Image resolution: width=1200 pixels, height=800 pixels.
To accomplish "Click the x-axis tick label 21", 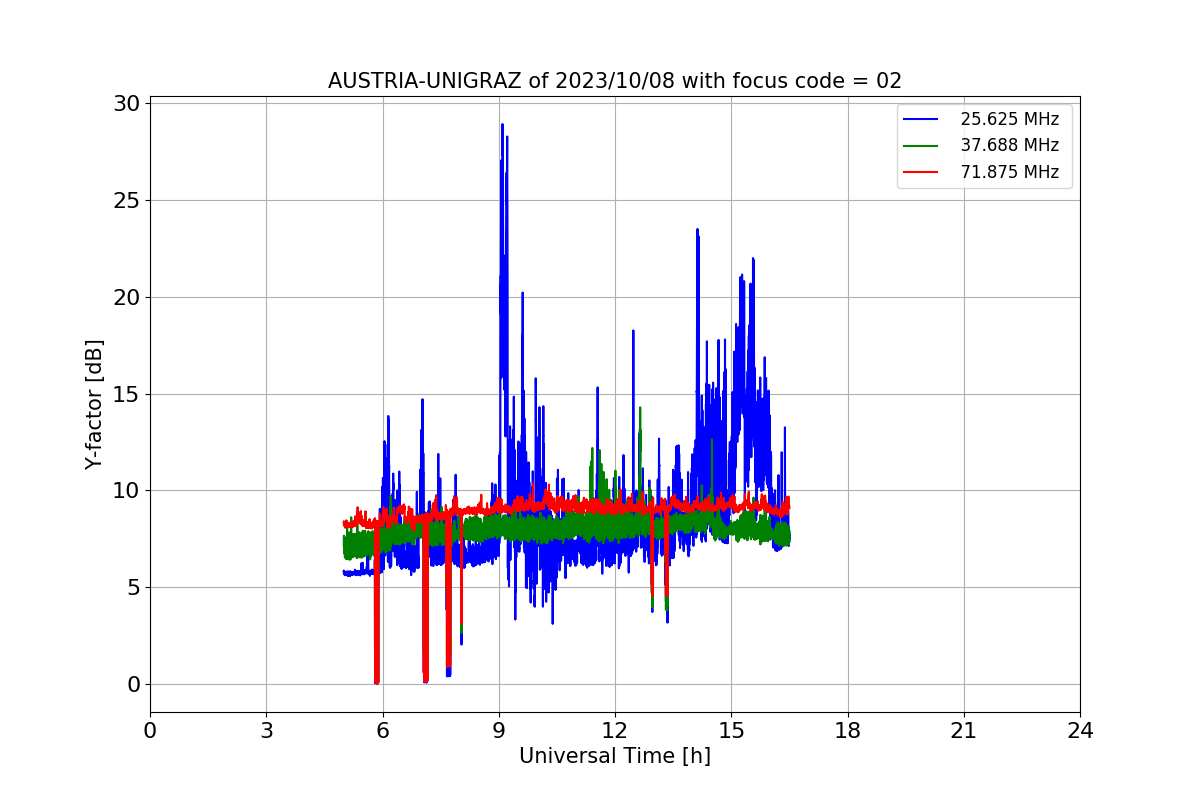I will (x=964, y=731).
